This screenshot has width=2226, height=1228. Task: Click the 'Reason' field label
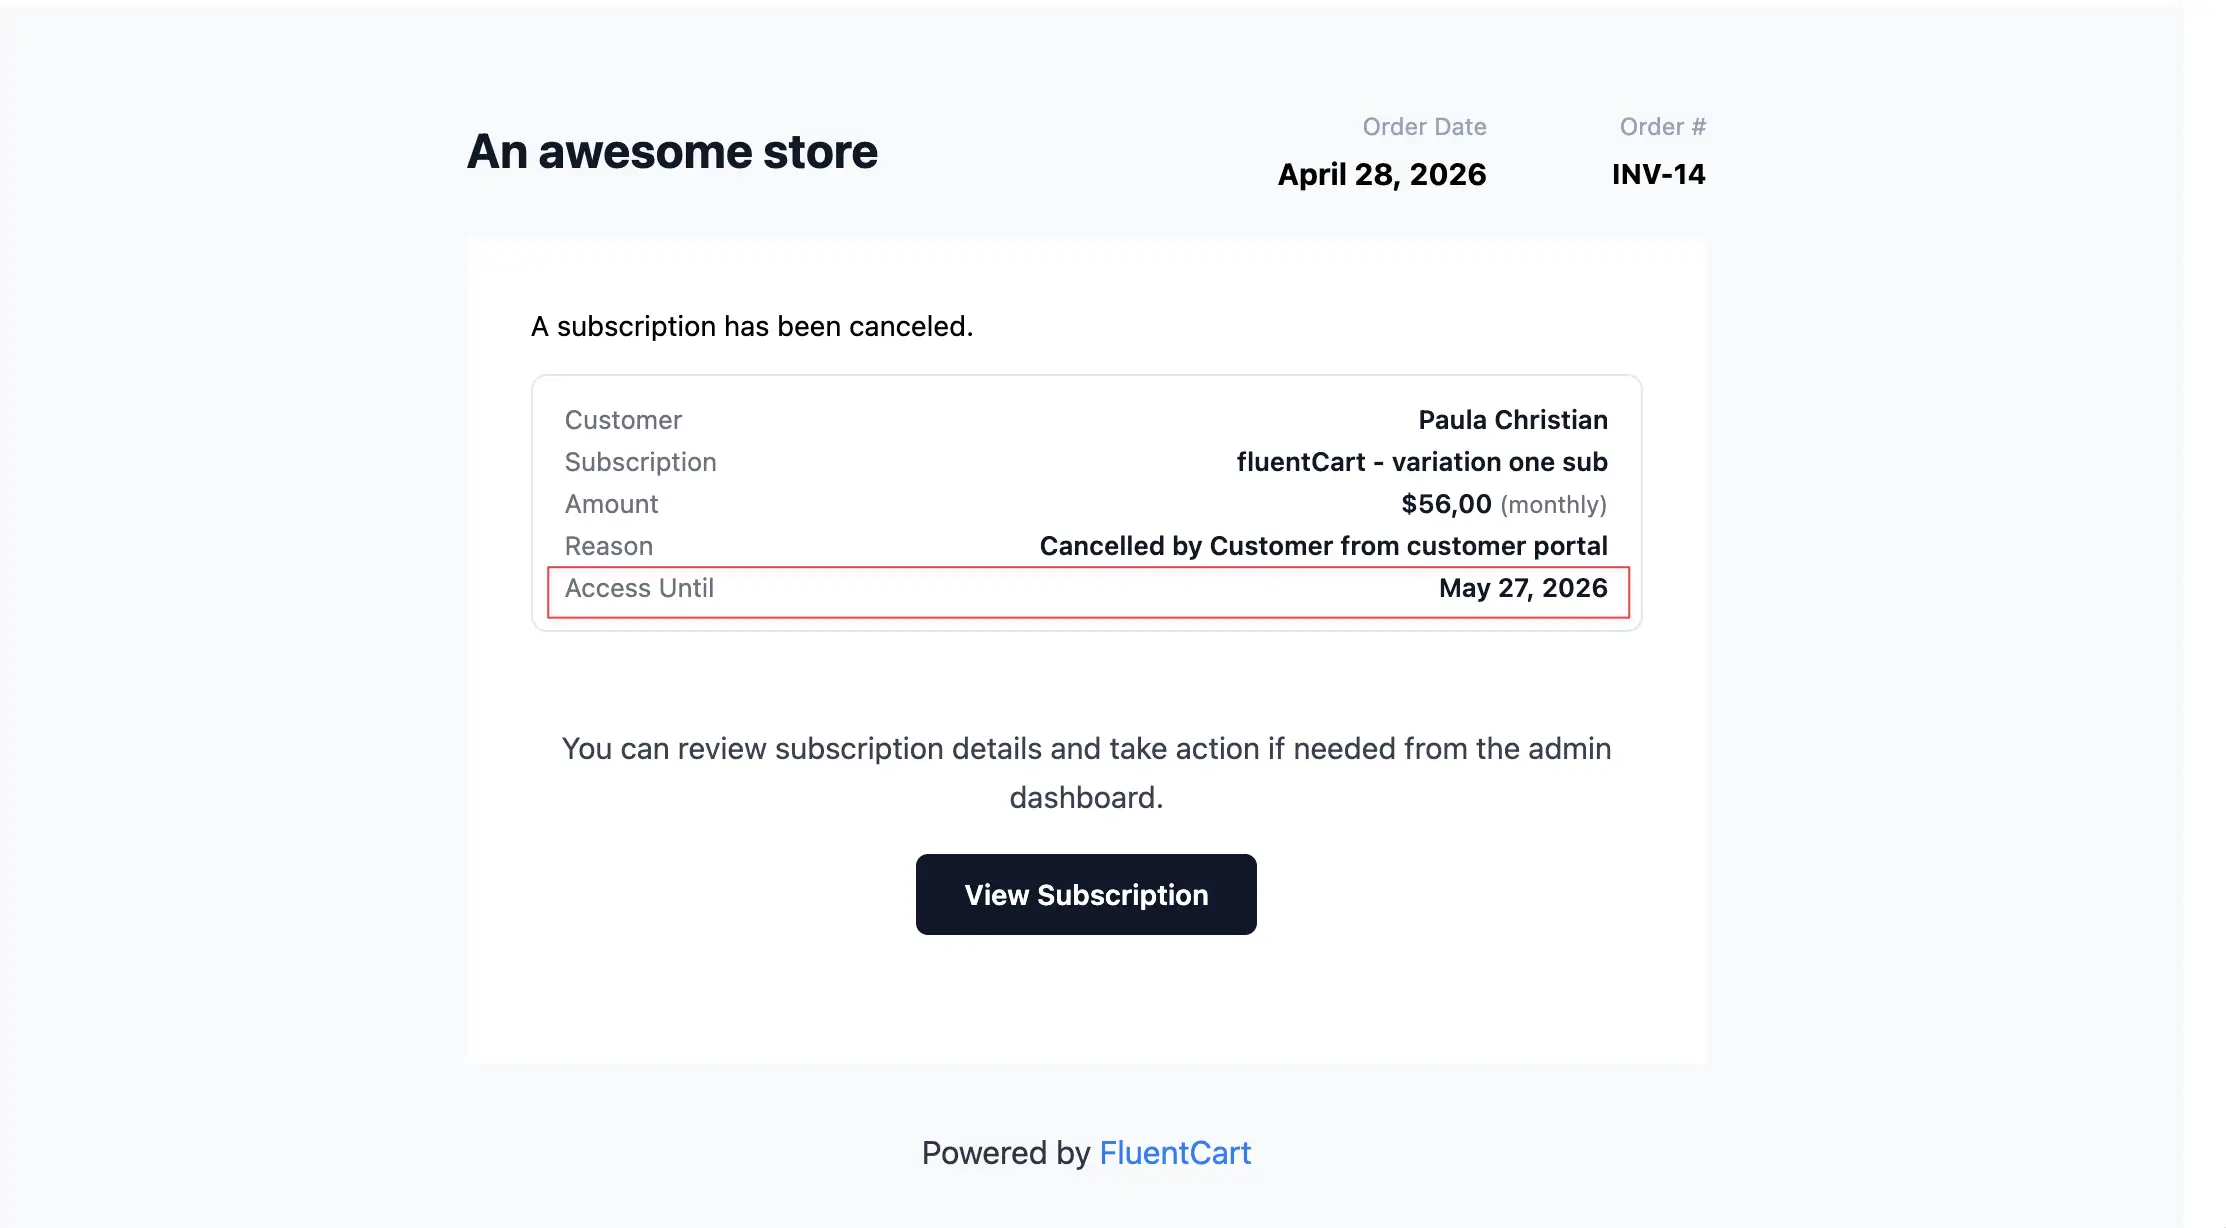tap(609, 545)
